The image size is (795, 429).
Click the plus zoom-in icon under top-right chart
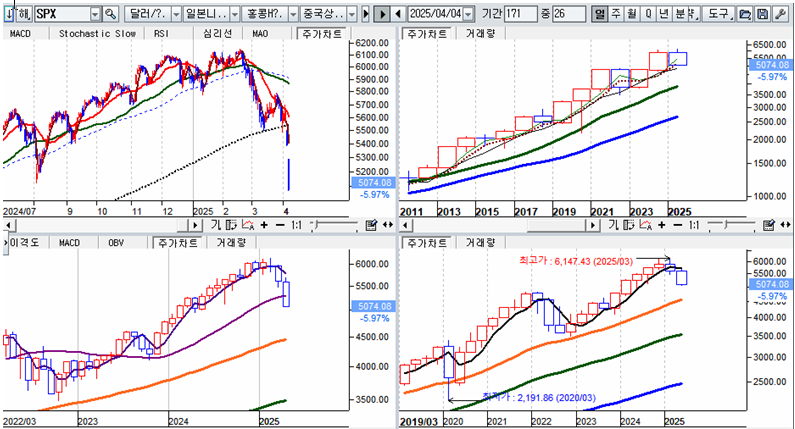(x=662, y=225)
